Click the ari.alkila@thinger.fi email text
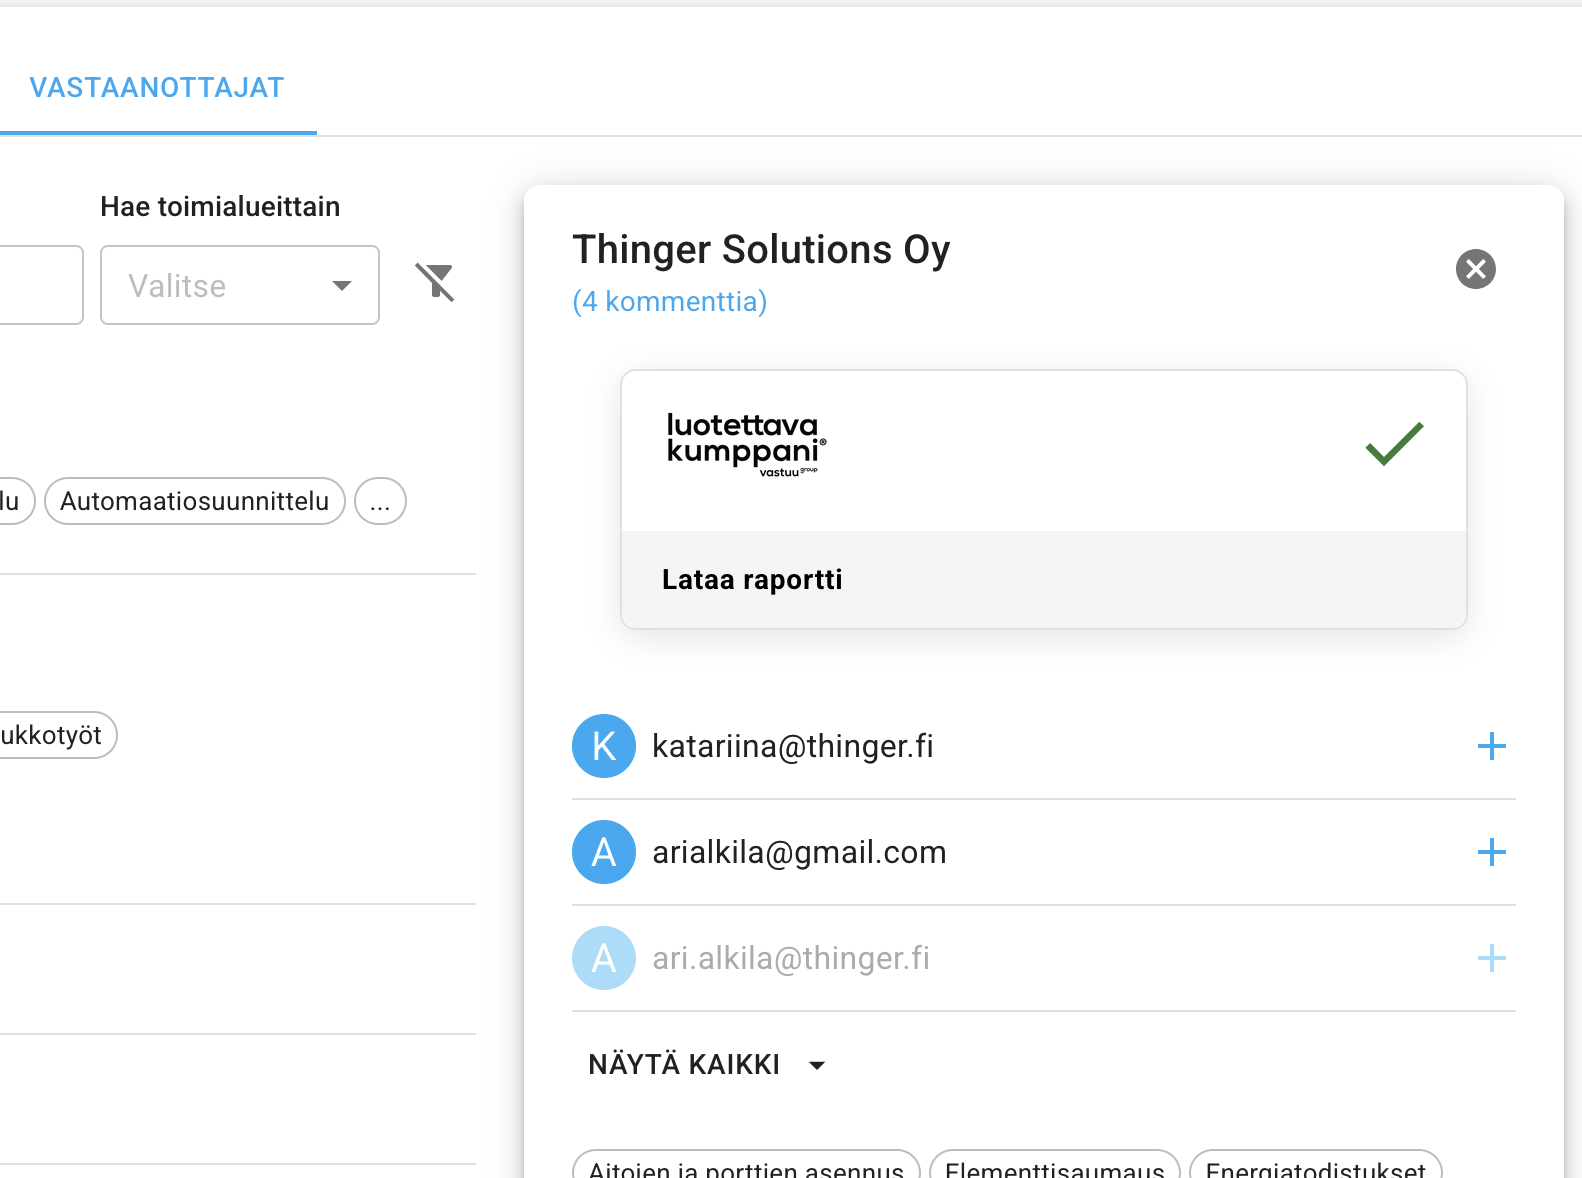 click(791, 958)
